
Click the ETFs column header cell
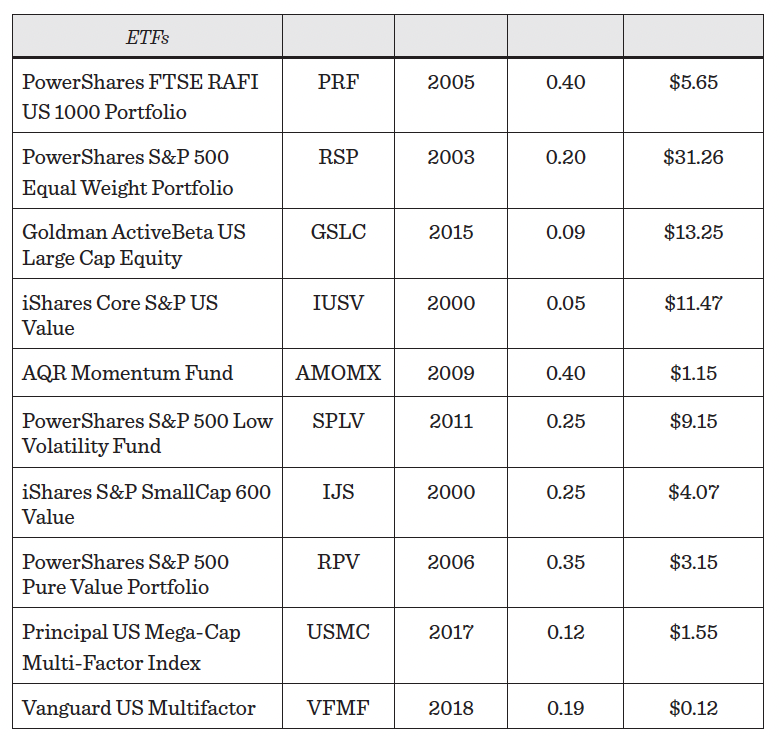pyautogui.click(x=147, y=37)
